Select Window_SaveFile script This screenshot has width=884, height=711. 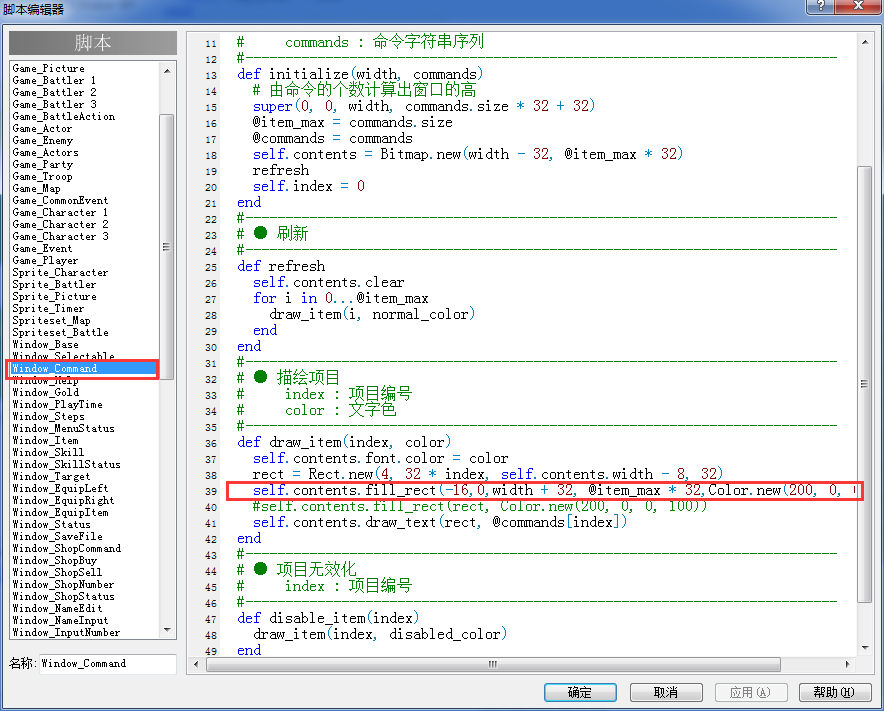click(x=58, y=536)
